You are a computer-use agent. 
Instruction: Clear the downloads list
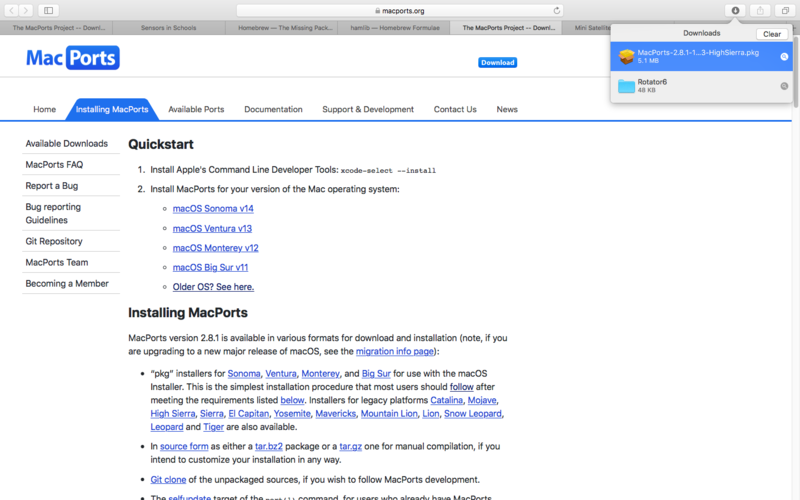coord(772,34)
